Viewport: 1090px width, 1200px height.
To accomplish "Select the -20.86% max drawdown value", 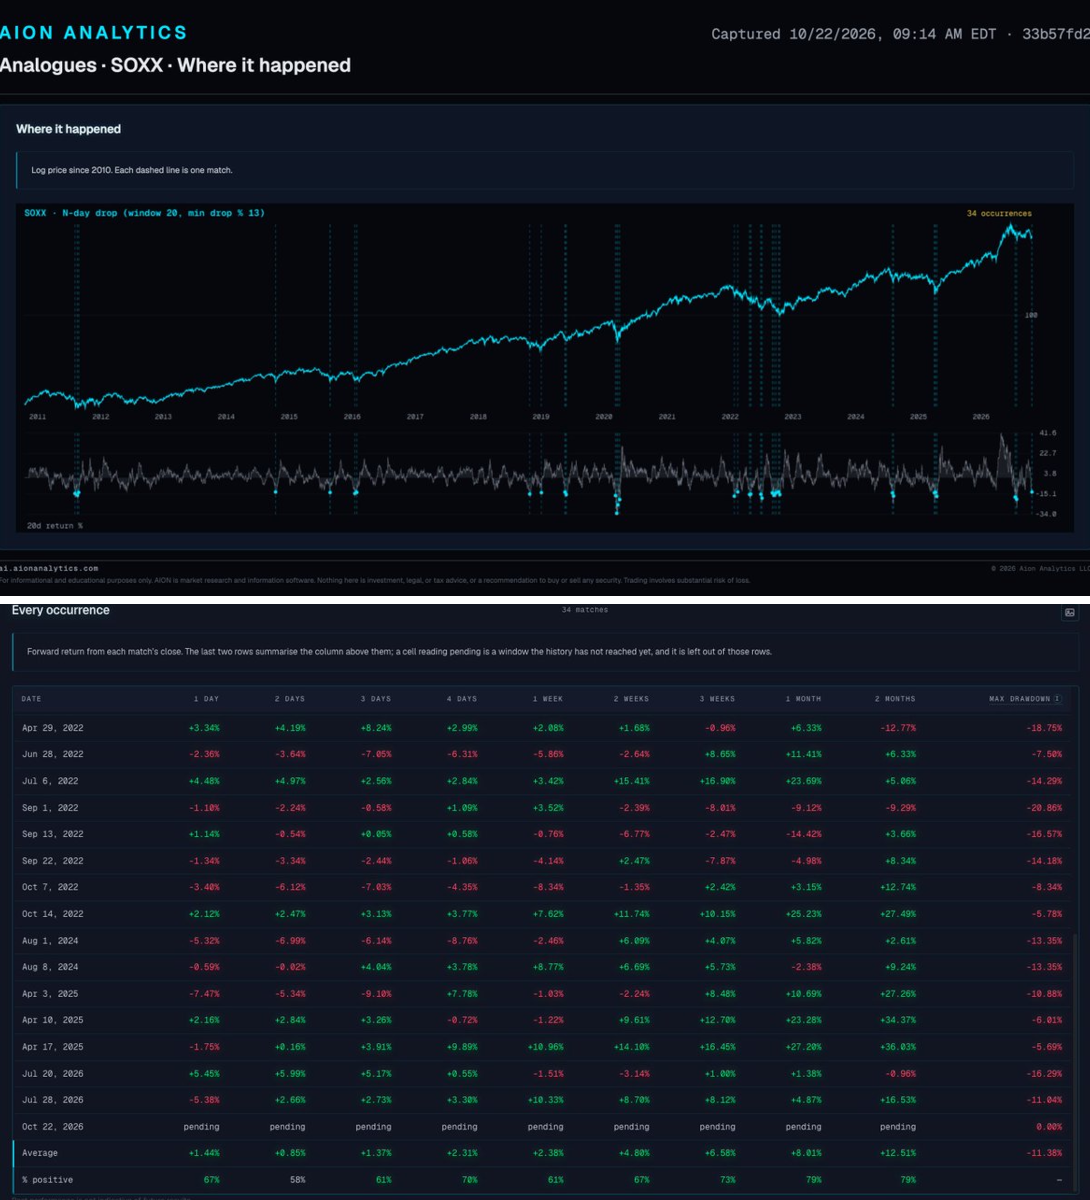I will pos(1043,807).
